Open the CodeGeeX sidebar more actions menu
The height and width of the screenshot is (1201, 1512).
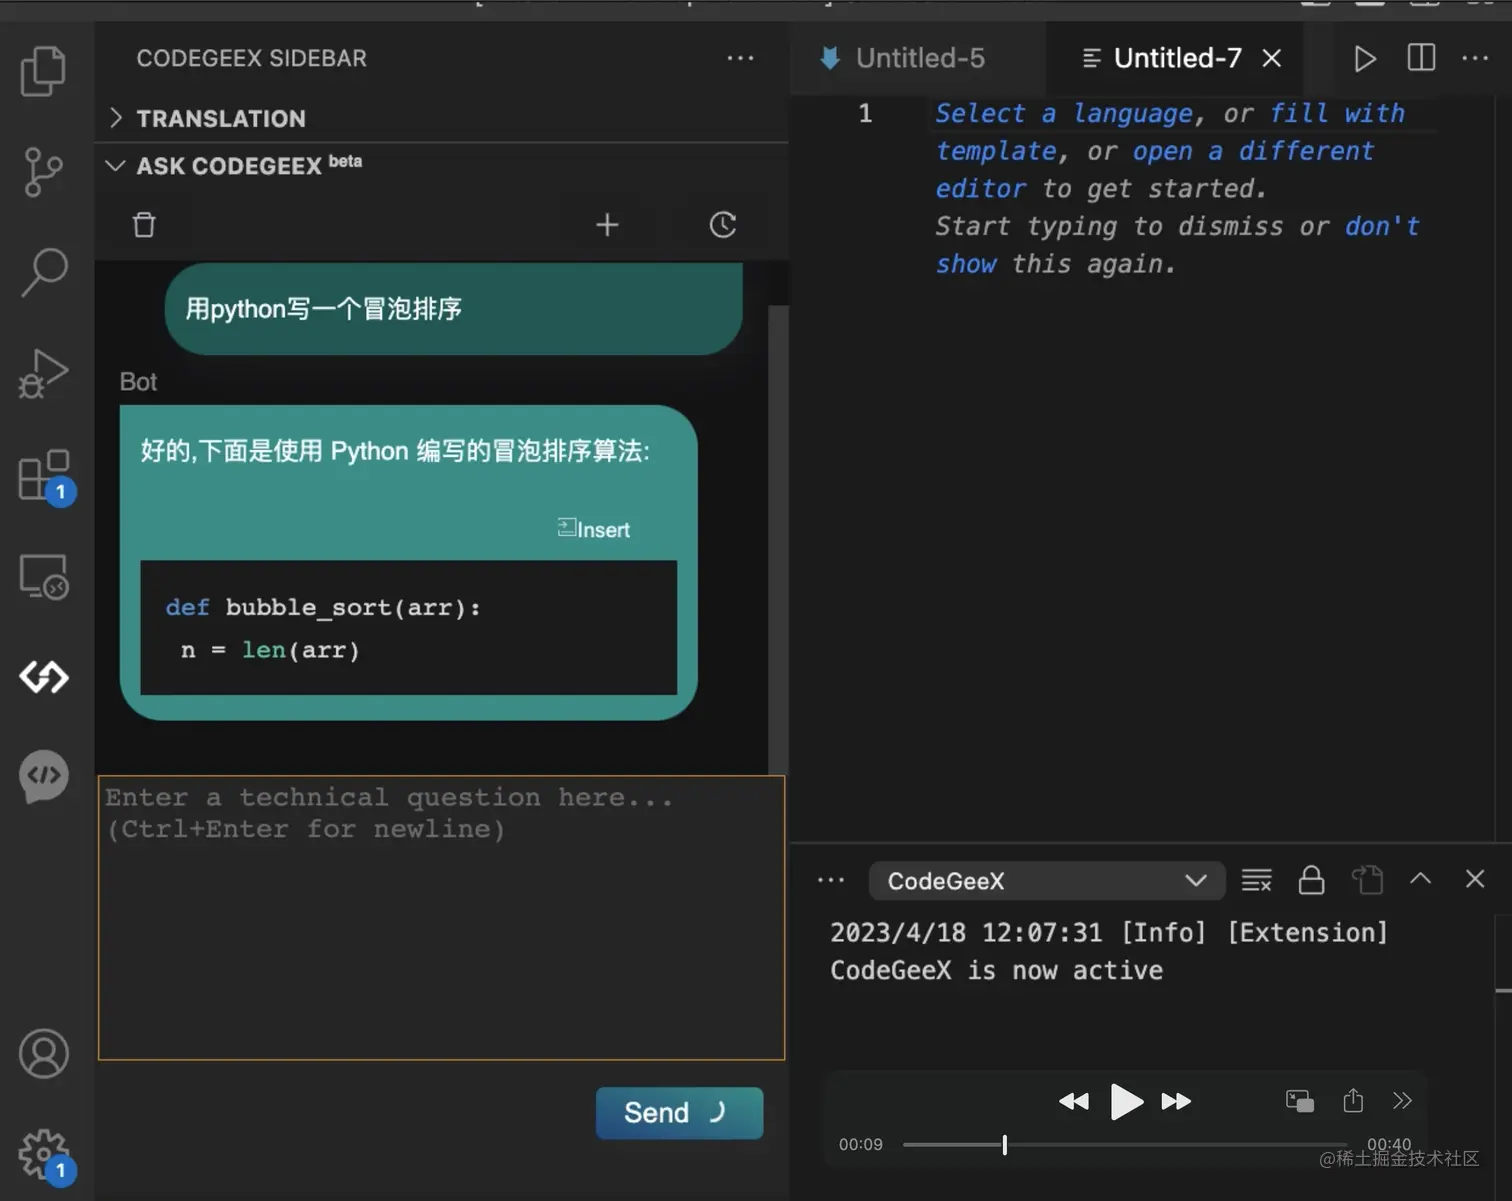[x=740, y=58]
